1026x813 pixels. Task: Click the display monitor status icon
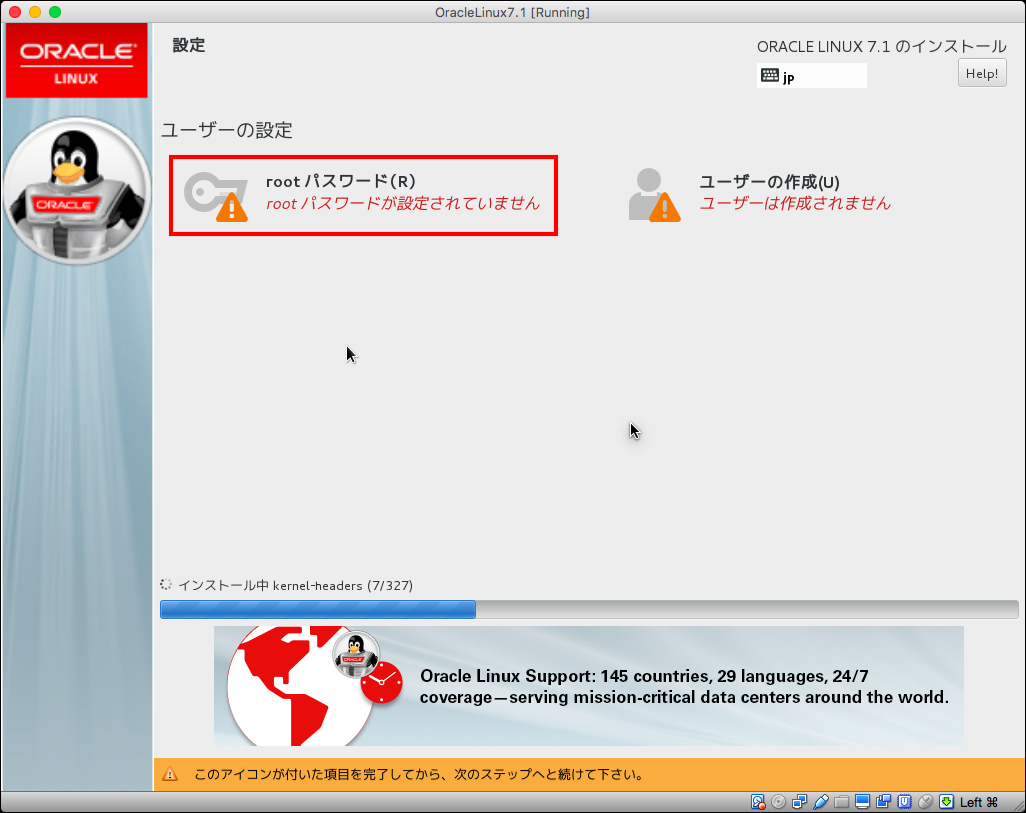[862, 802]
